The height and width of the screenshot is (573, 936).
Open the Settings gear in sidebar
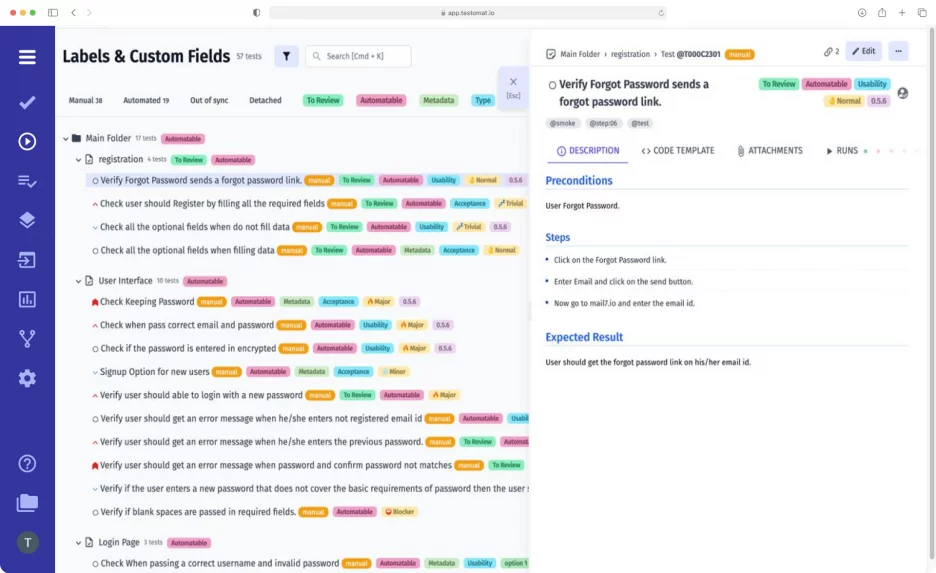click(27, 378)
